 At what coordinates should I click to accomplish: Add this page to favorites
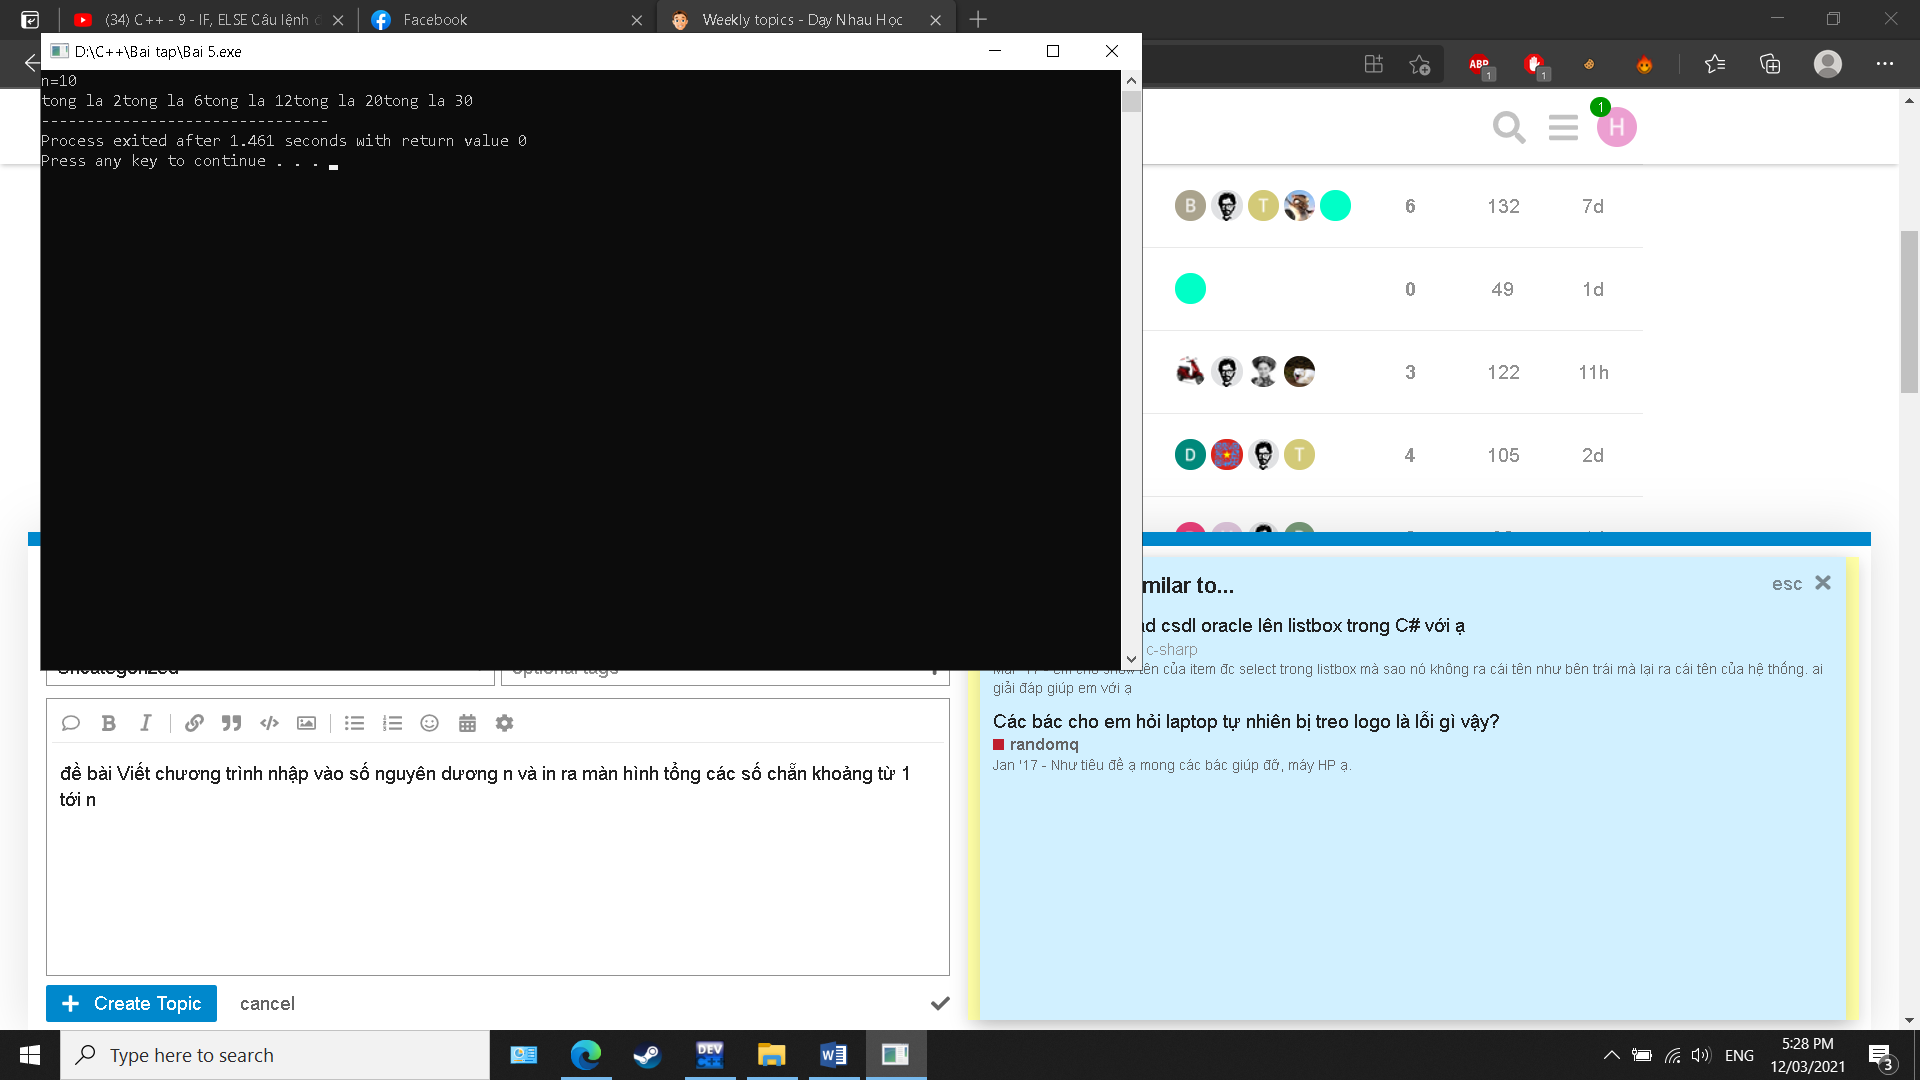pyautogui.click(x=1419, y=64)
